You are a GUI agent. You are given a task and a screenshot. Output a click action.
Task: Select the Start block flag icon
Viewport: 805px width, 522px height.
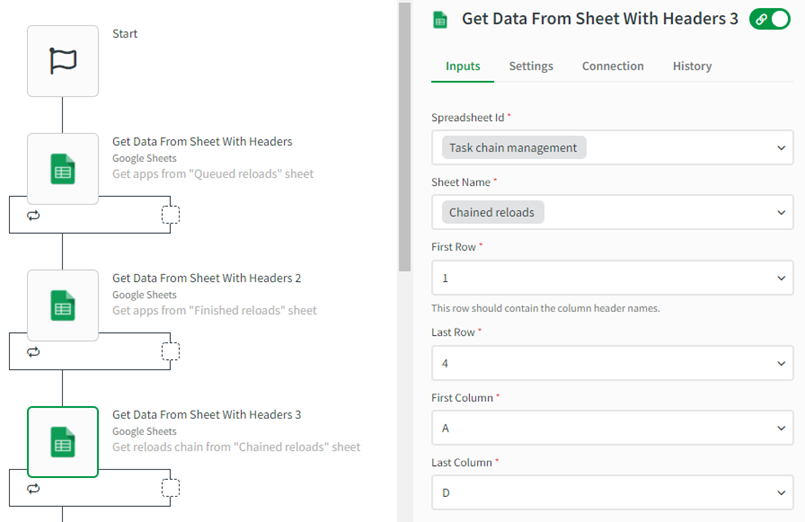[x=63, y=61]
